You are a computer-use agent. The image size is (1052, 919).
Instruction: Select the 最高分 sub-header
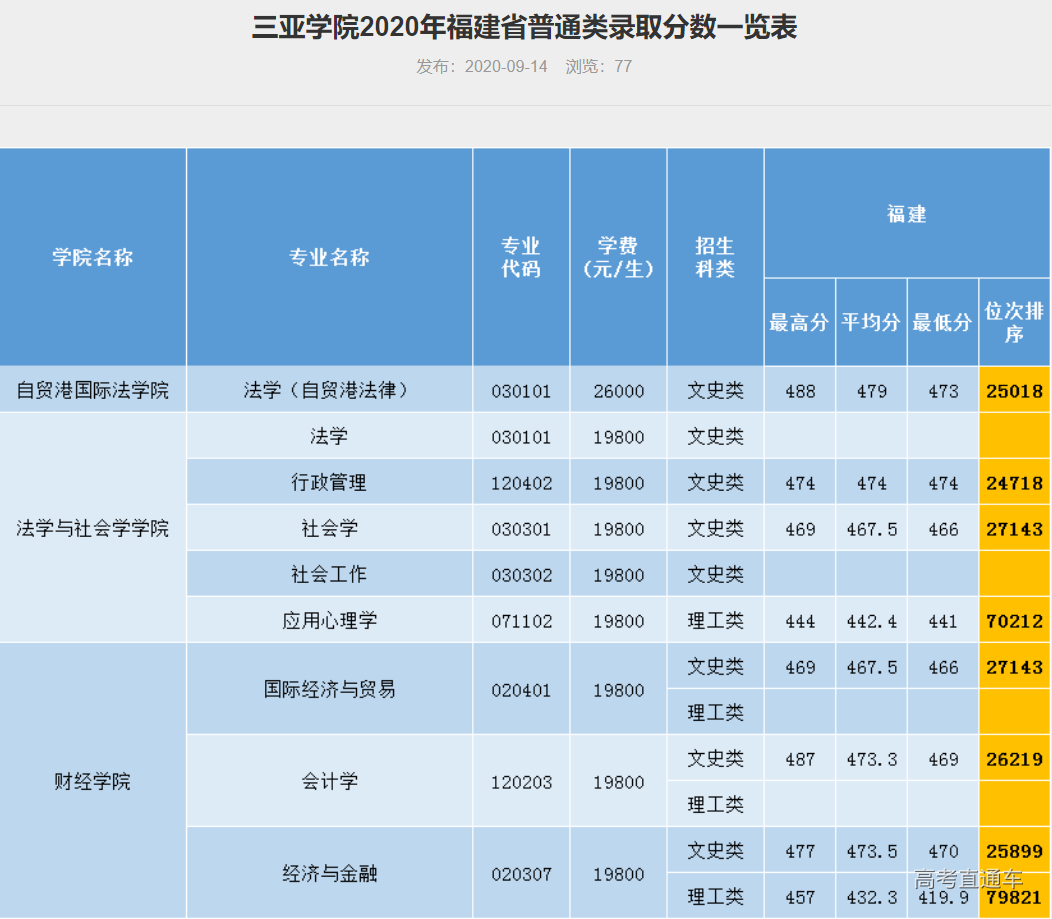pos(799,322)
